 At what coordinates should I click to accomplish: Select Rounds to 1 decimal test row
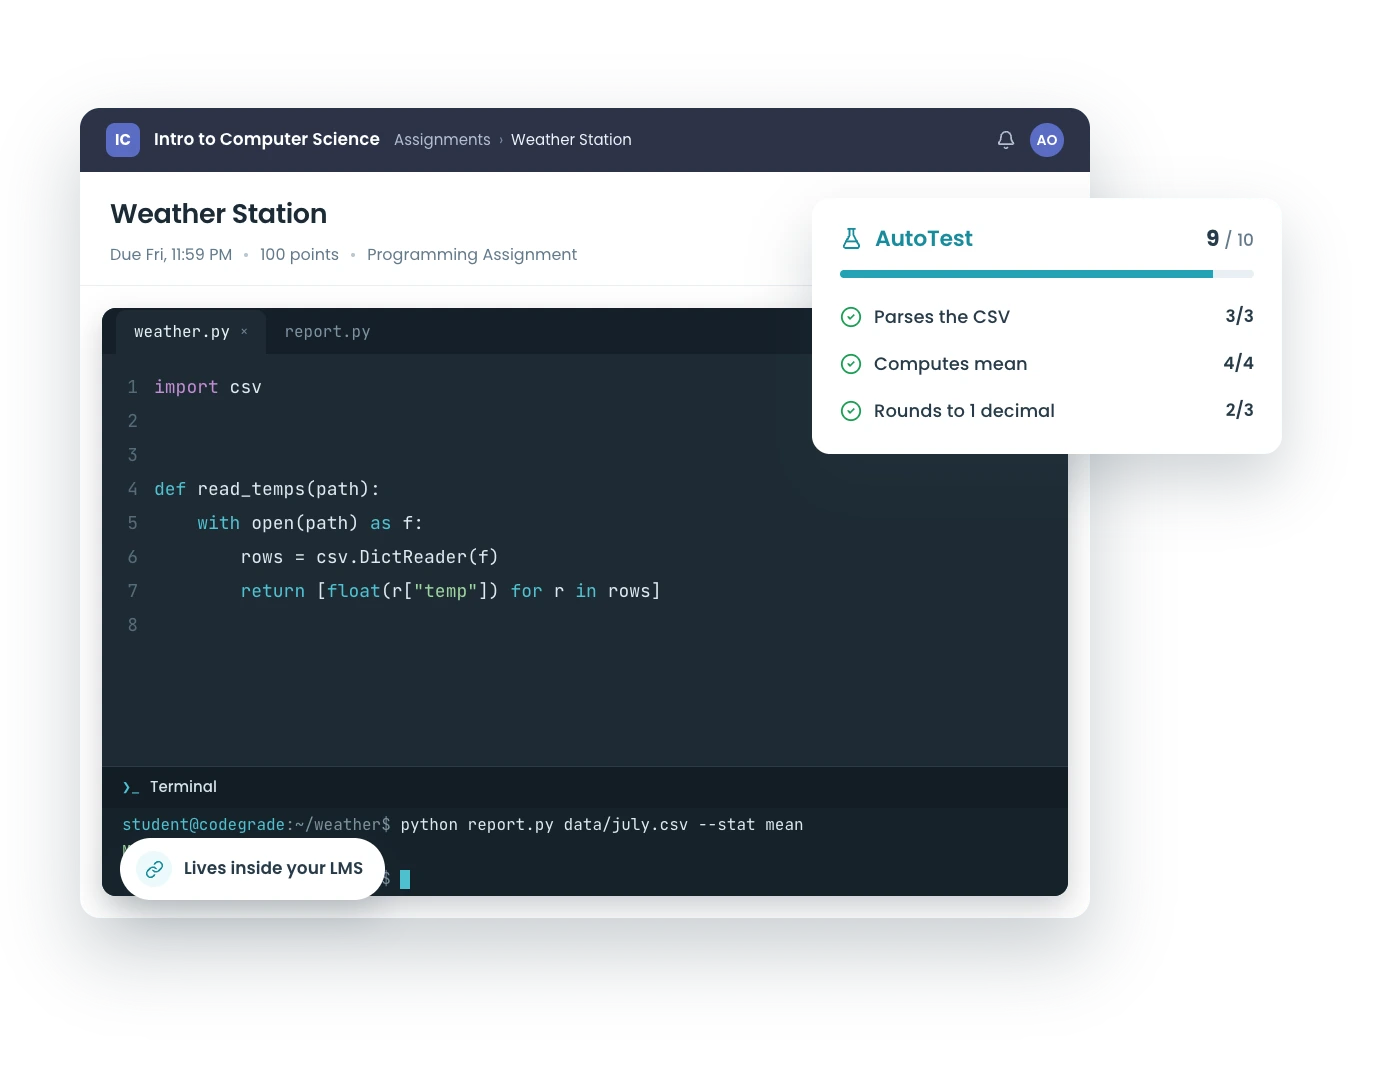(1047, 411)
